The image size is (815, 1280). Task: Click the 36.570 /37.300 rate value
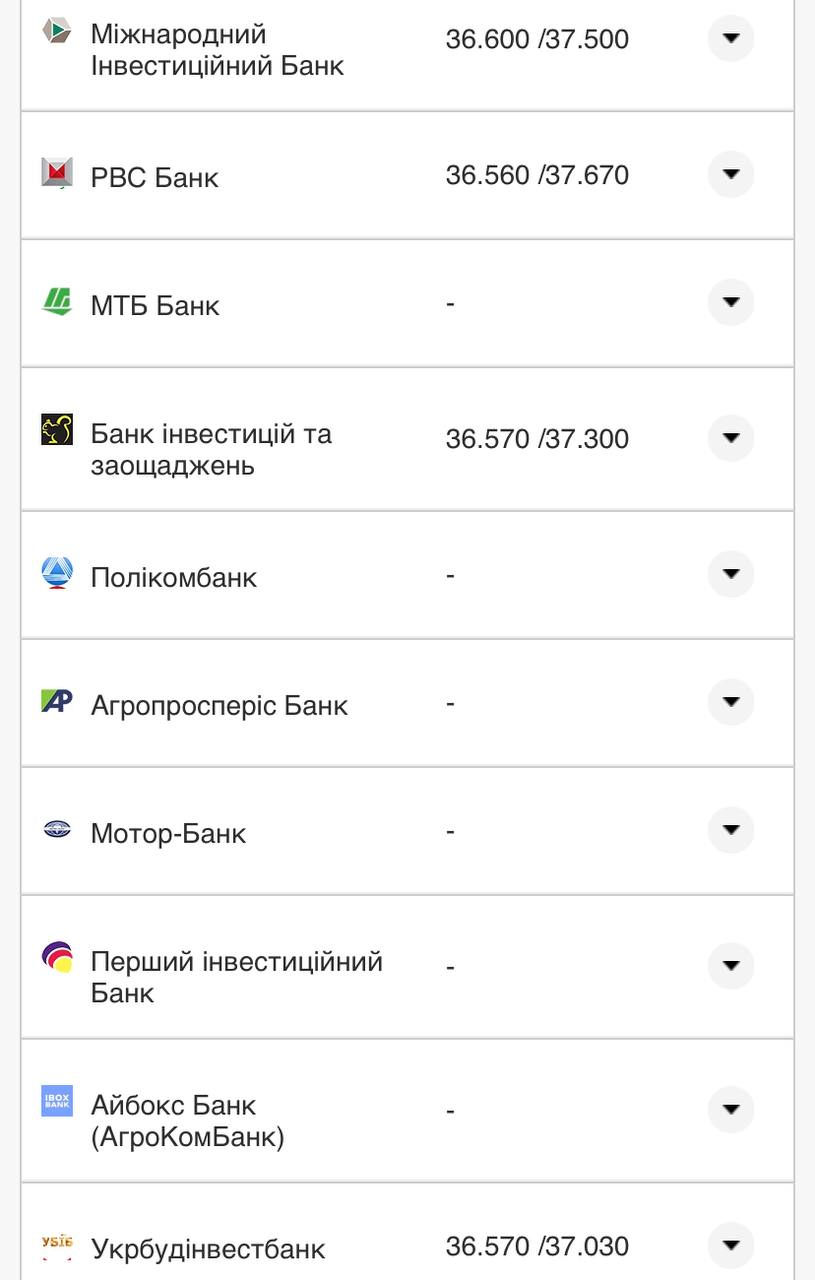coord(538,438)
